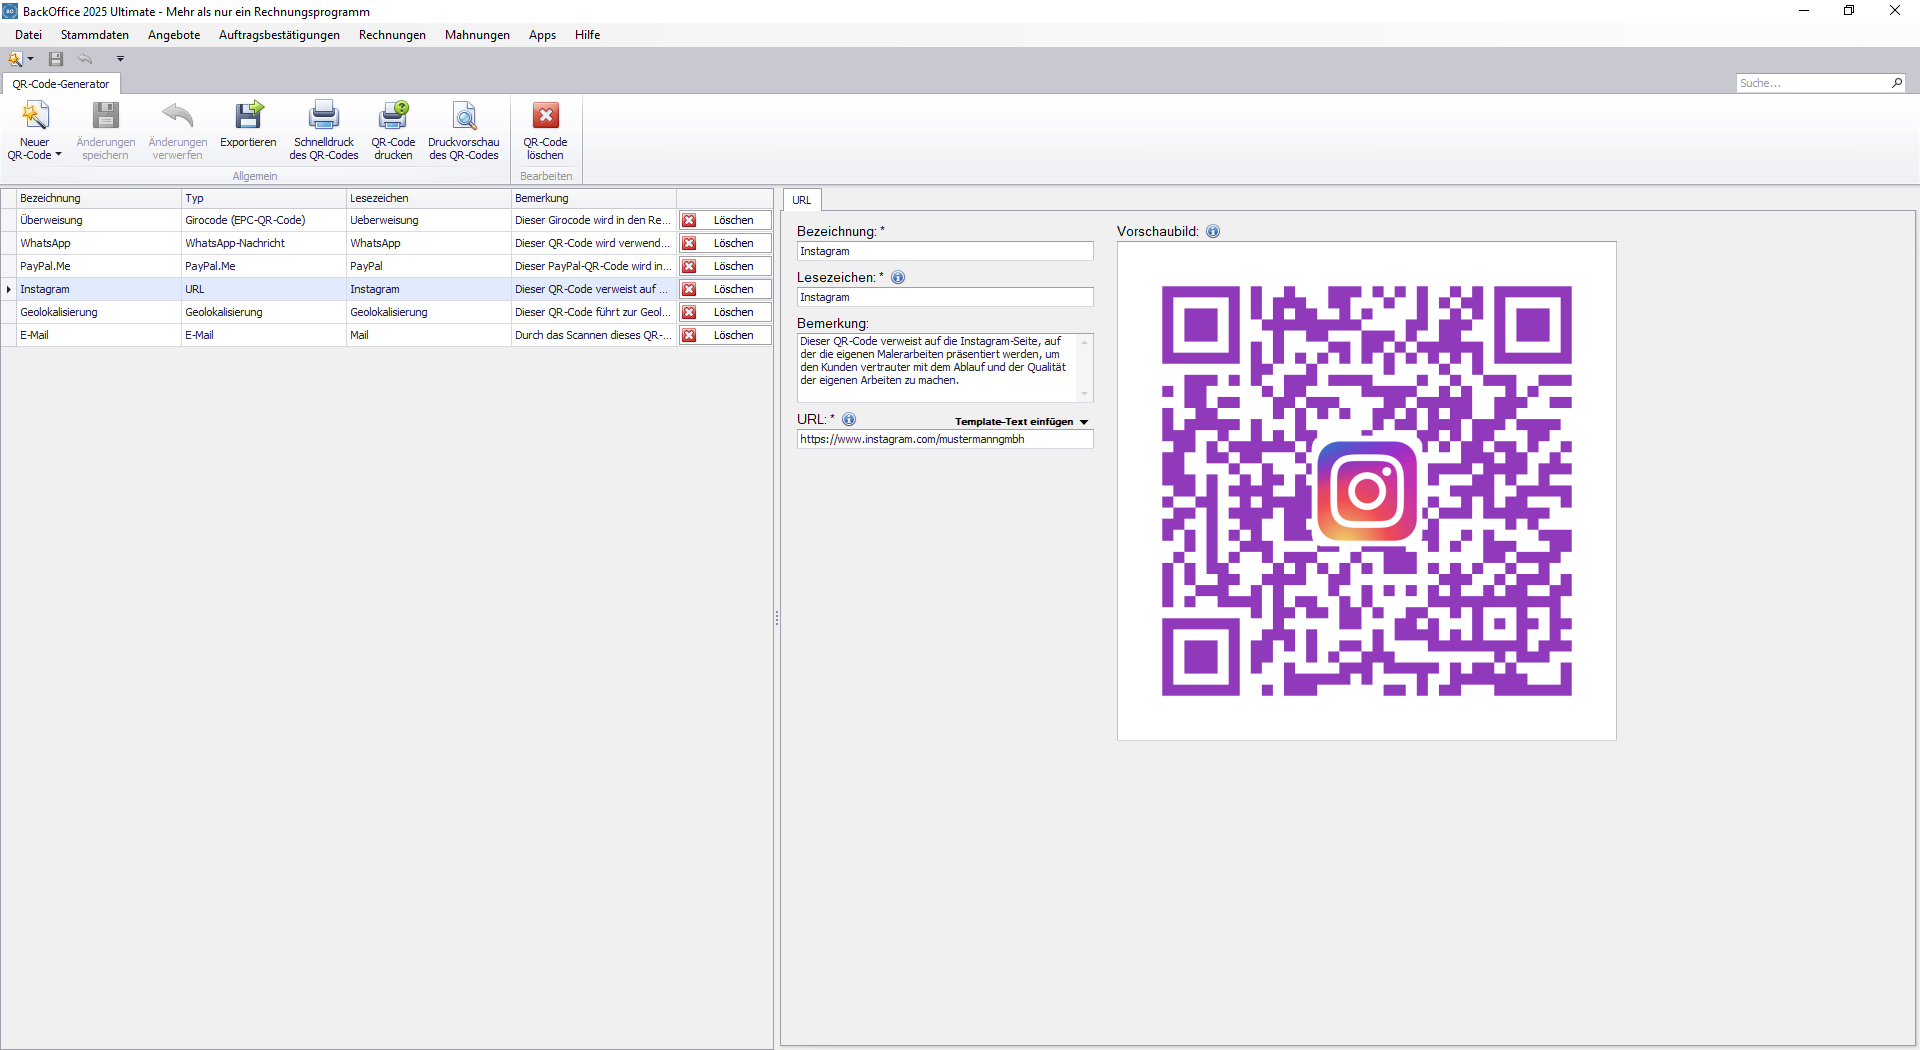Click red delete icon in PayPal.Me row
The image size is (1920, 1050).
pos(689,266)
